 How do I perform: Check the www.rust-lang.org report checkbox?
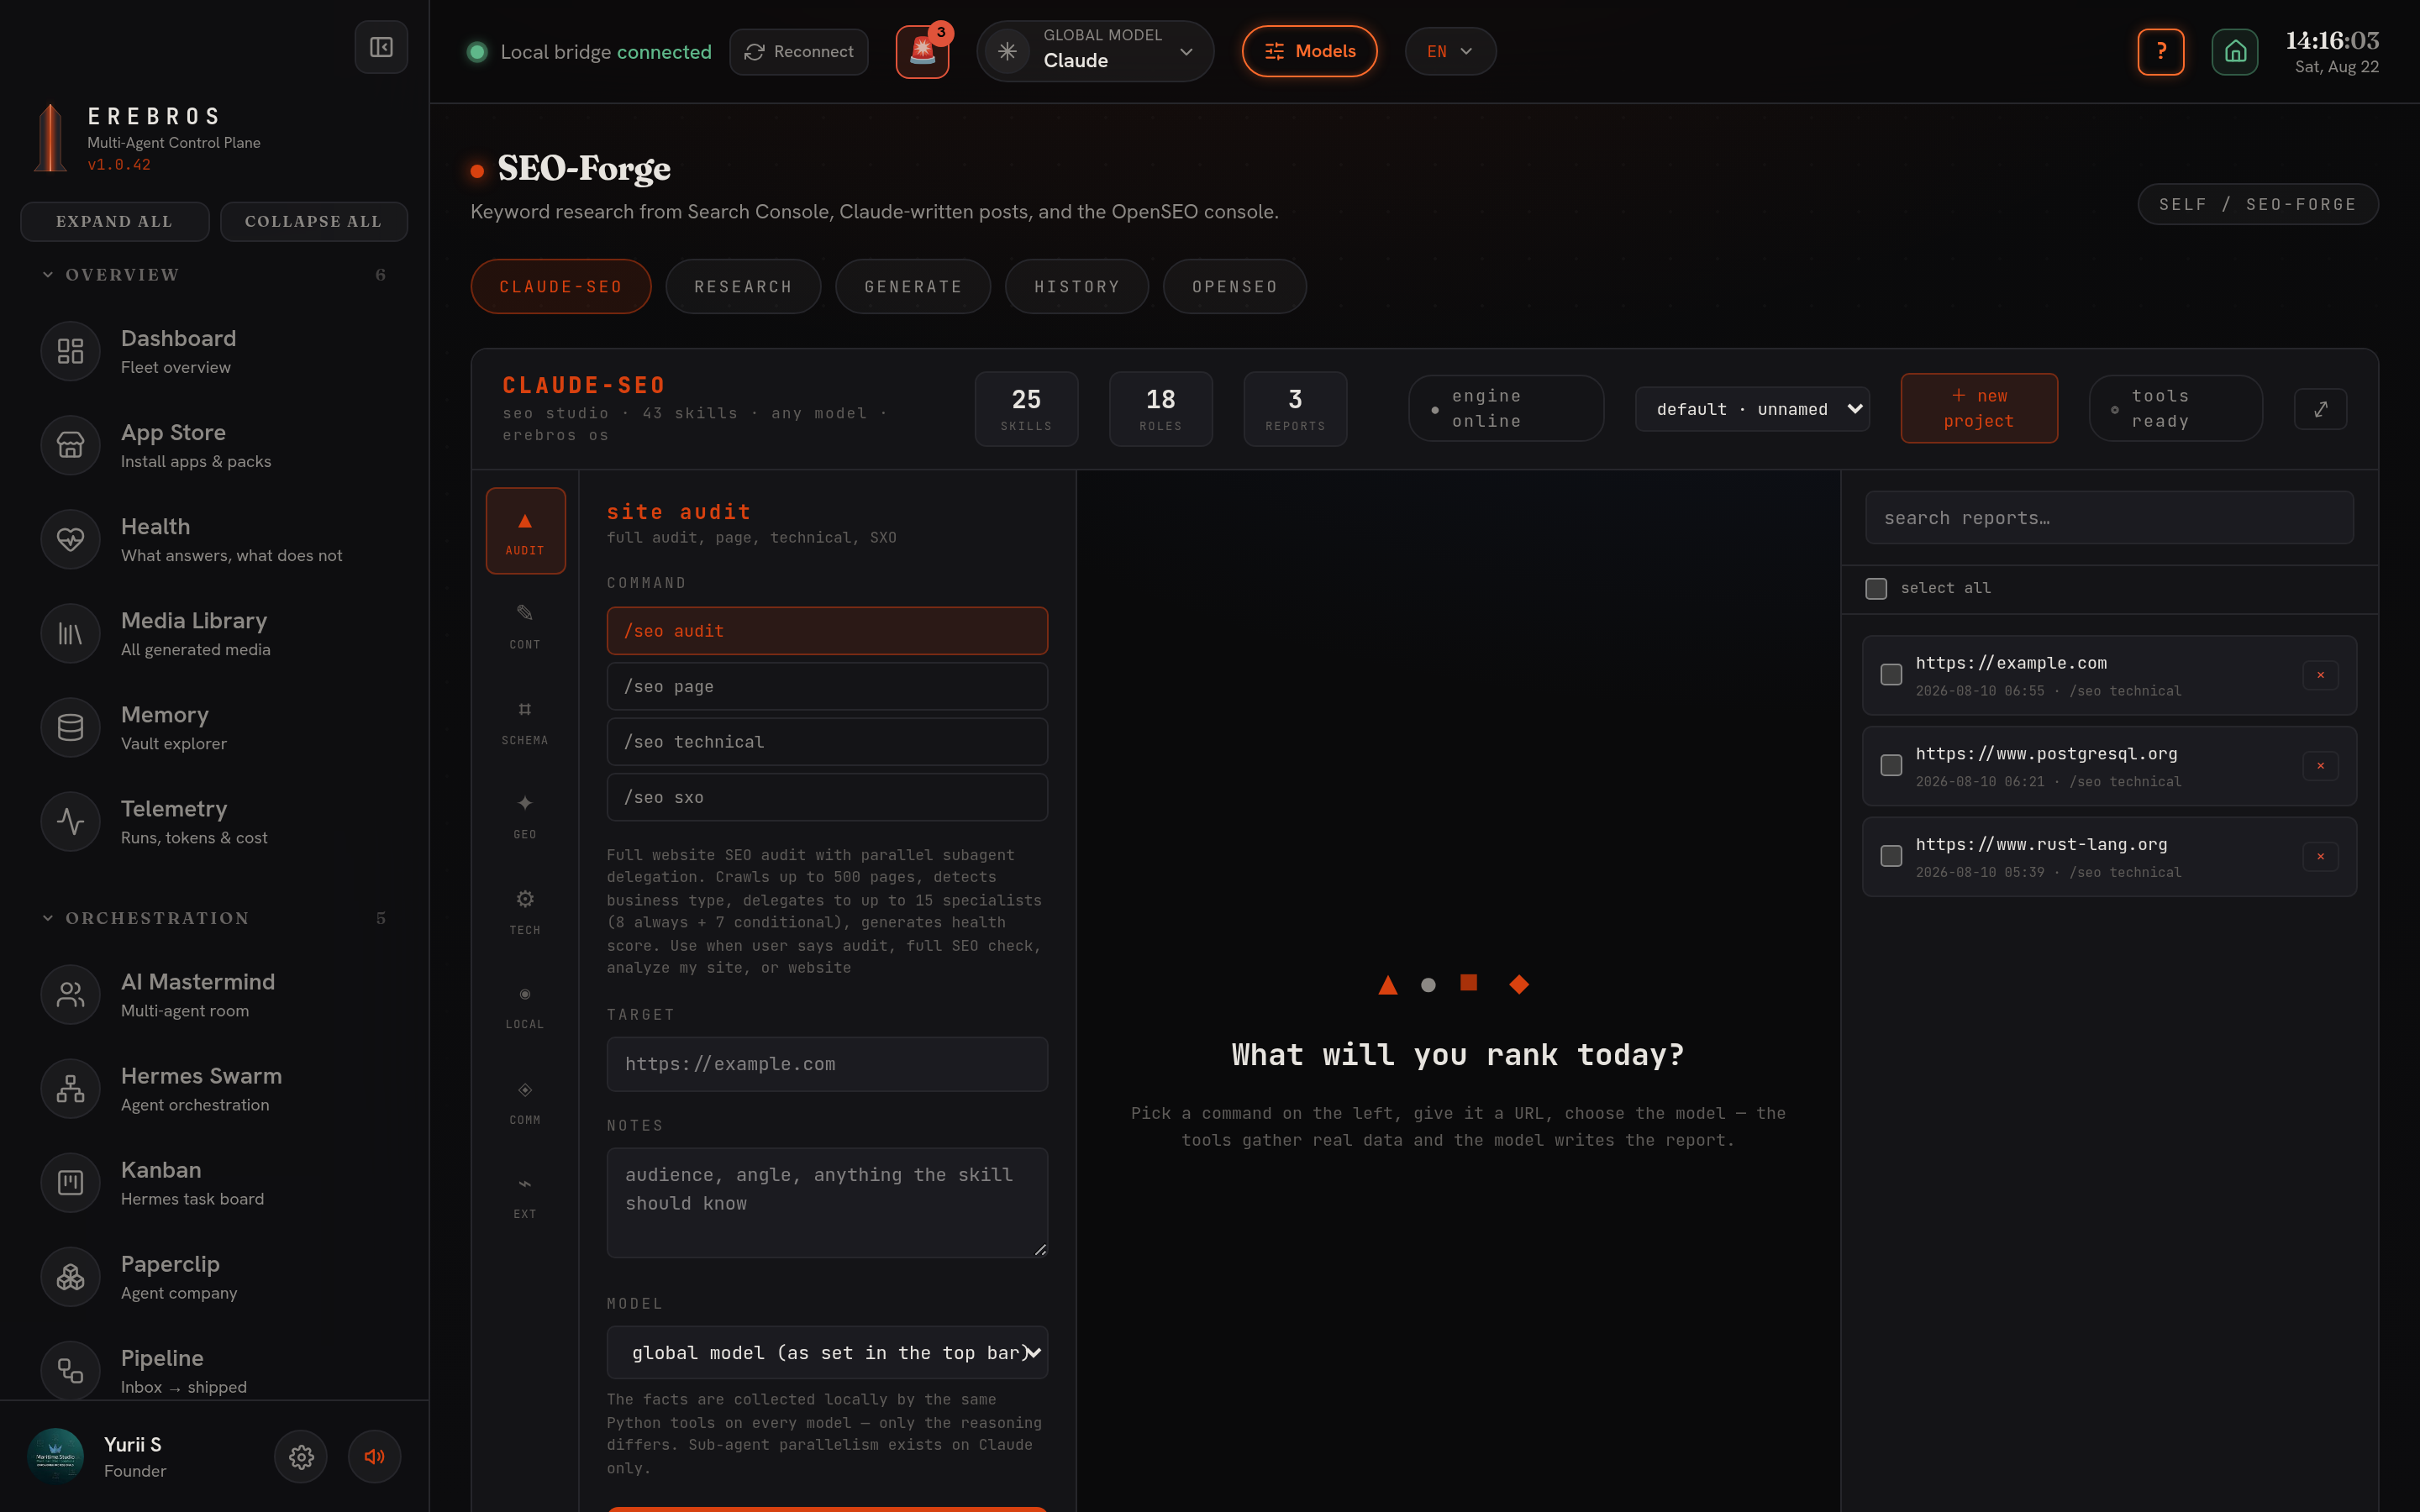(1891, 857)
